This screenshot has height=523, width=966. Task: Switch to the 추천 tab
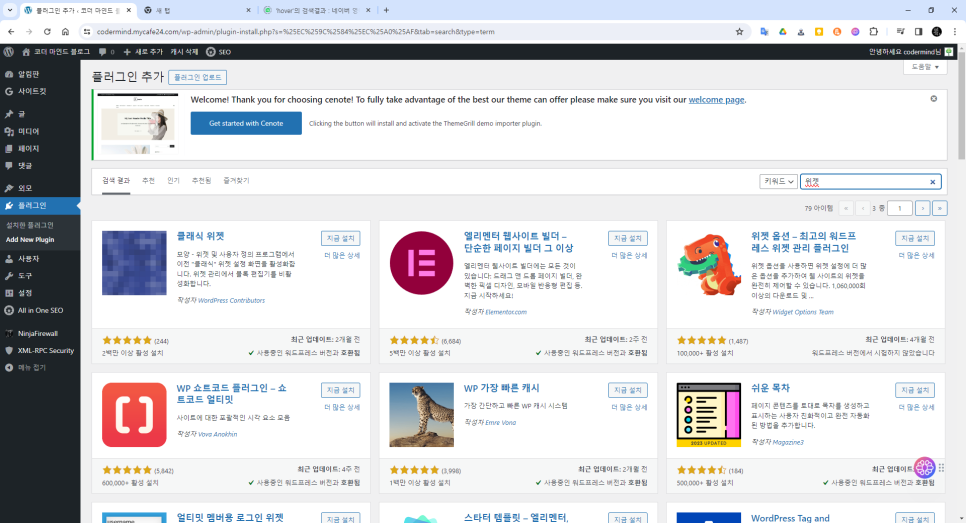[148, 180]
